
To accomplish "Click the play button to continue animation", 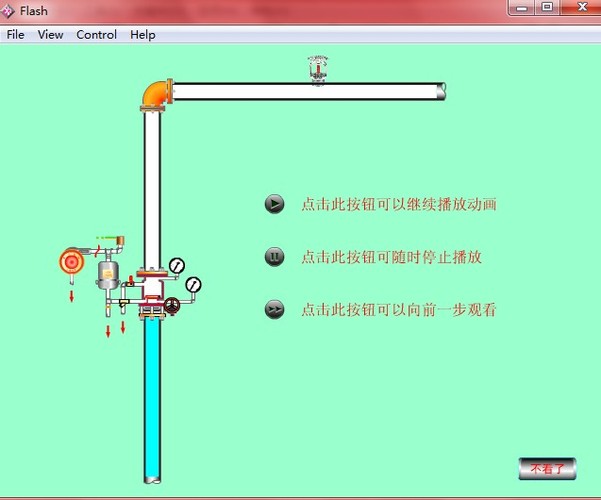I will click(x=274, y=204).
